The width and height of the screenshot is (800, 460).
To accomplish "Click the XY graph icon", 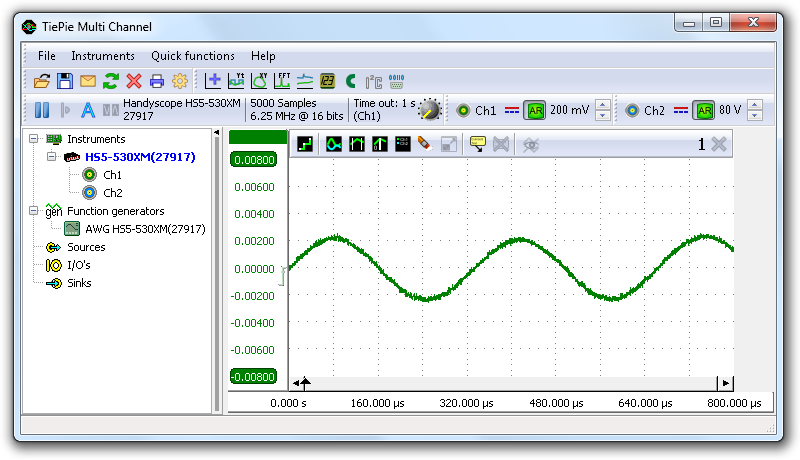I will pos(259,81).
